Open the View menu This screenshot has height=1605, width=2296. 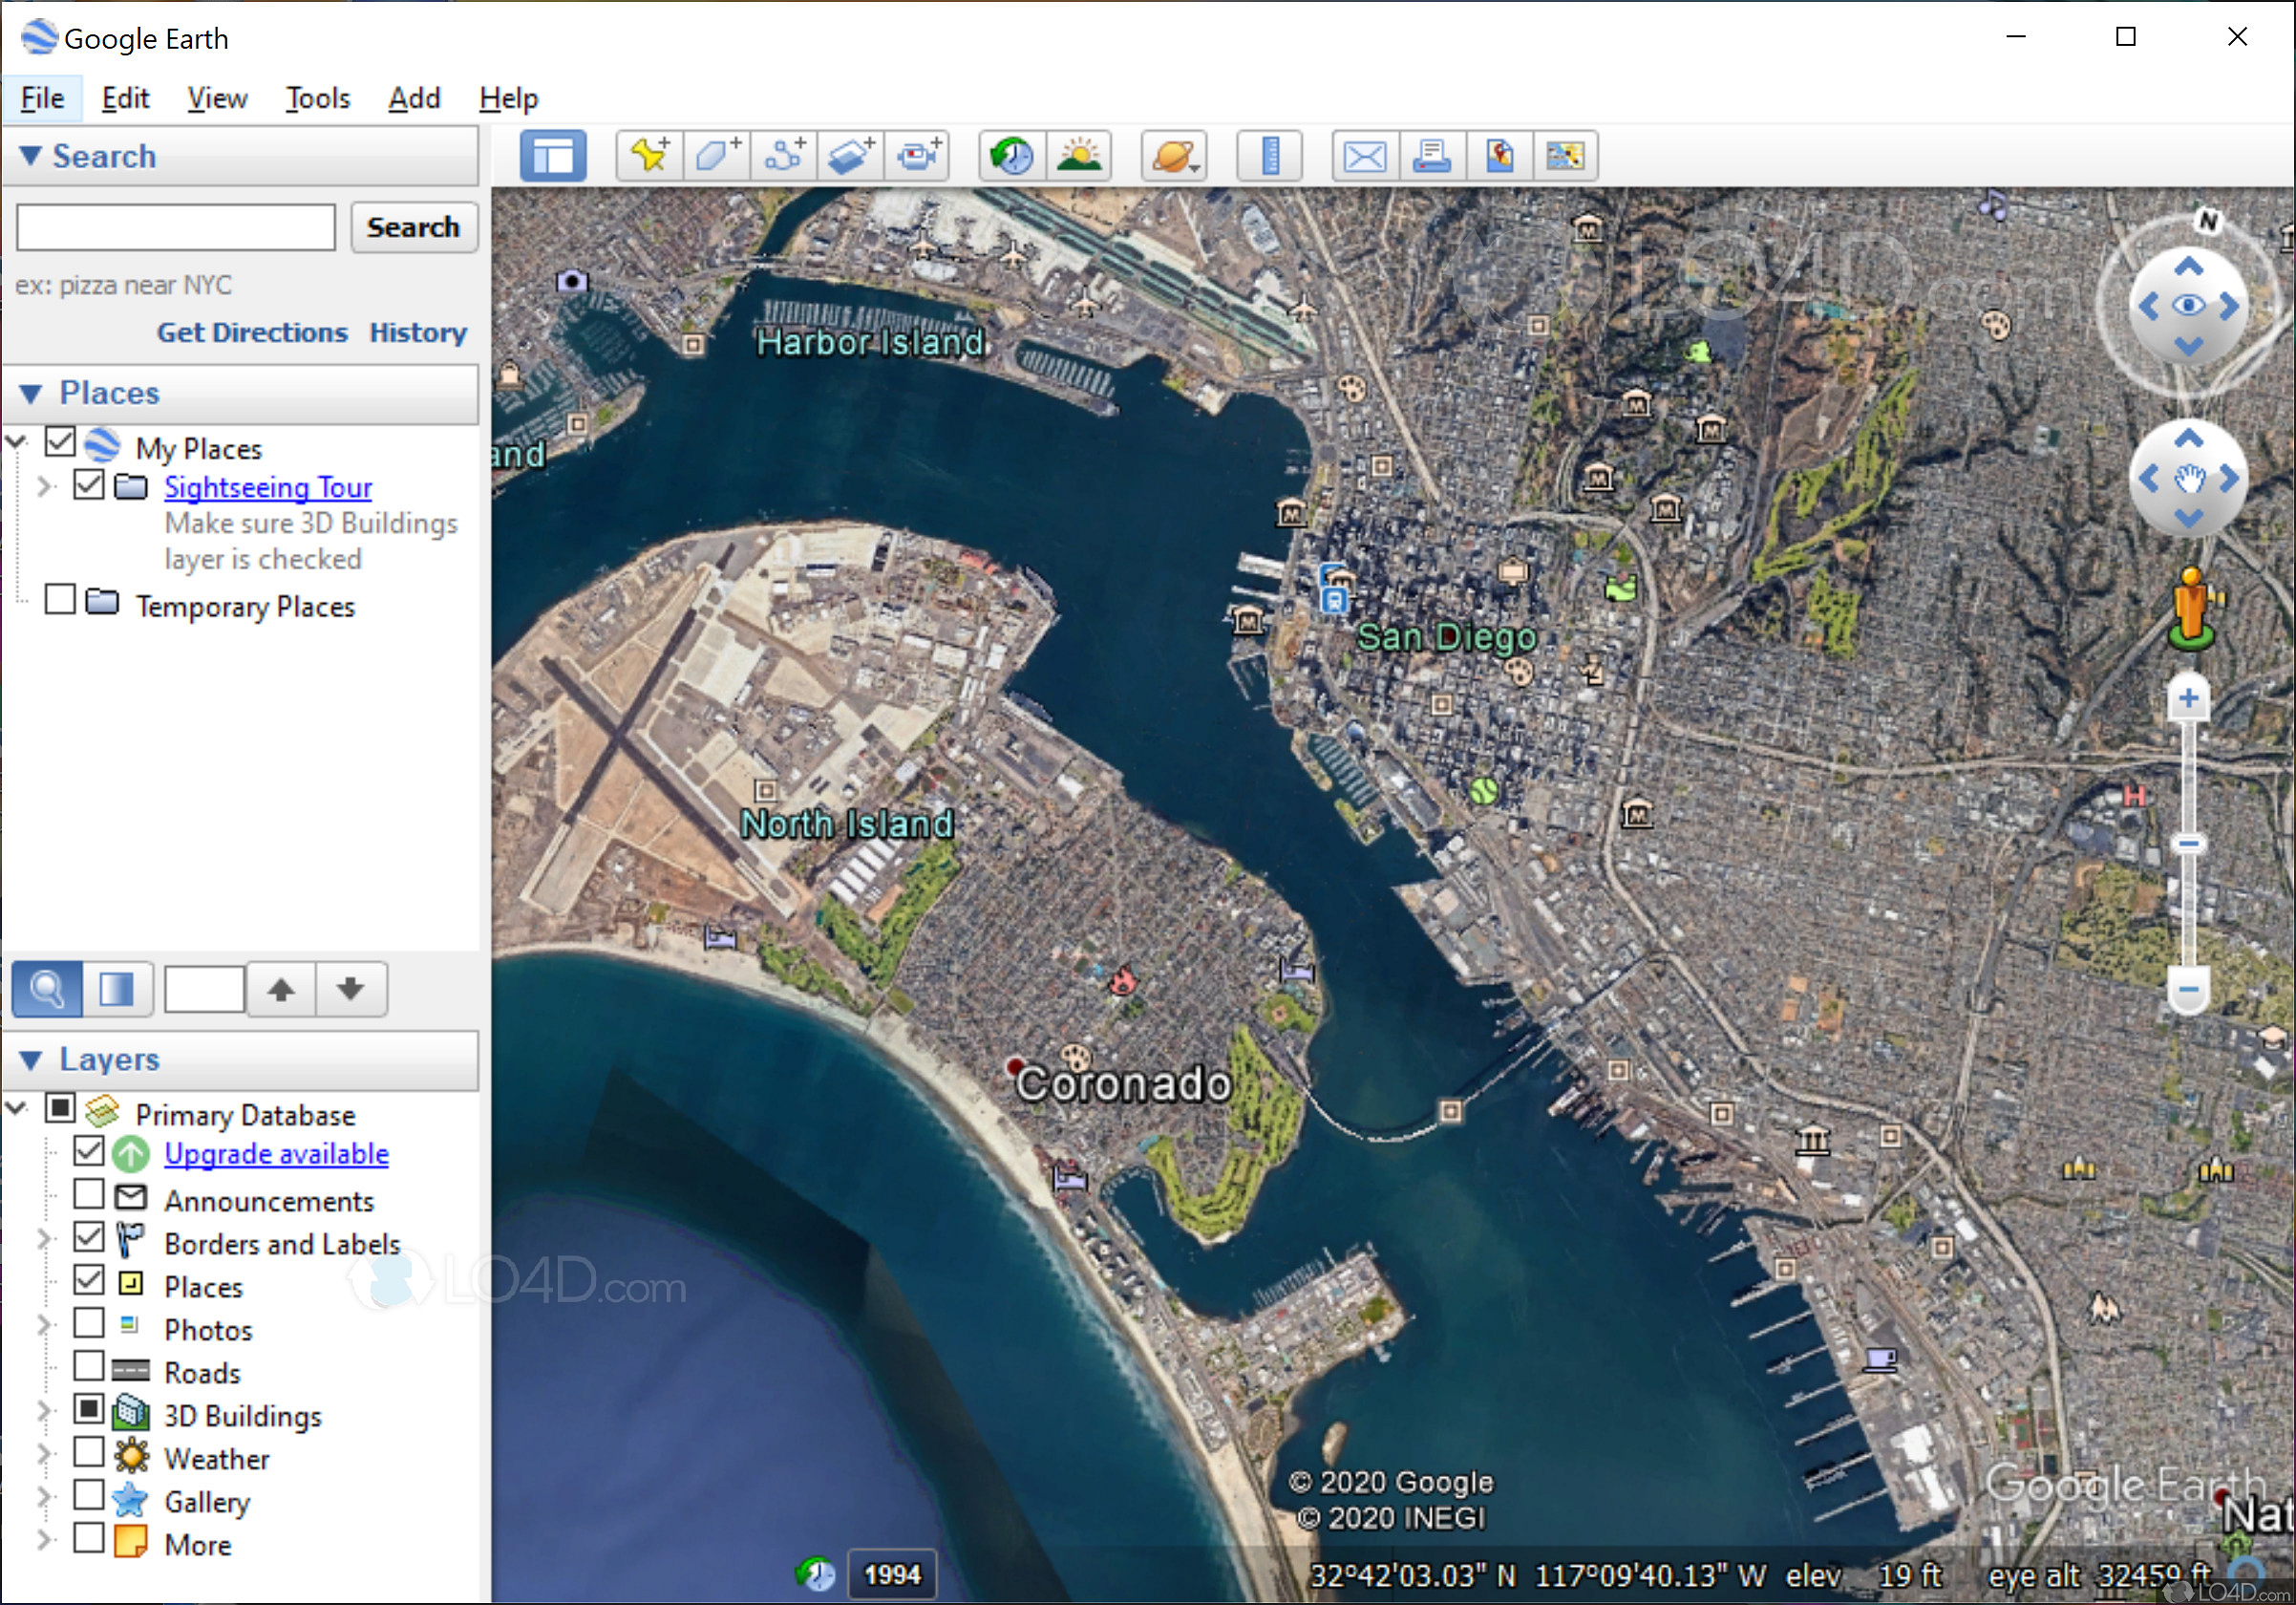pos(216,98)
